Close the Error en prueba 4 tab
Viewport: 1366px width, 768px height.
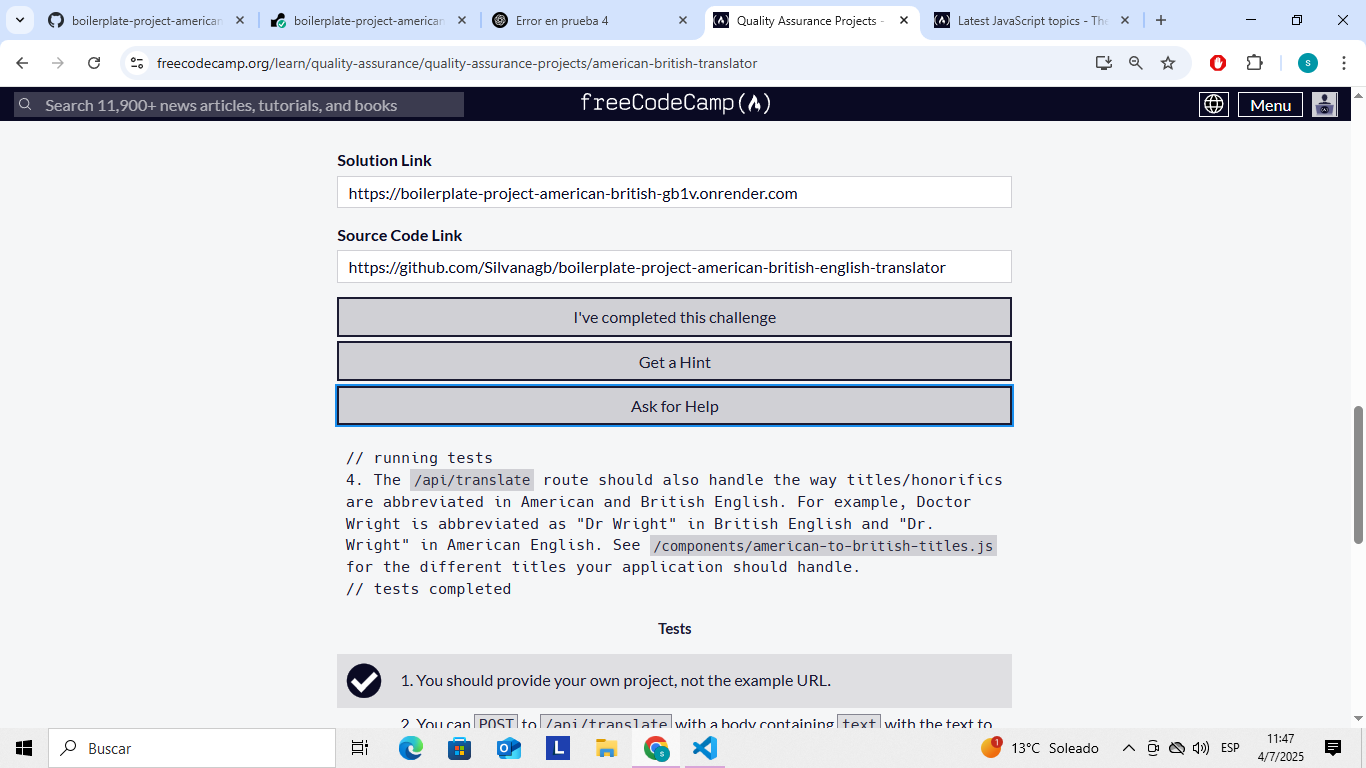tap(683, 20)
